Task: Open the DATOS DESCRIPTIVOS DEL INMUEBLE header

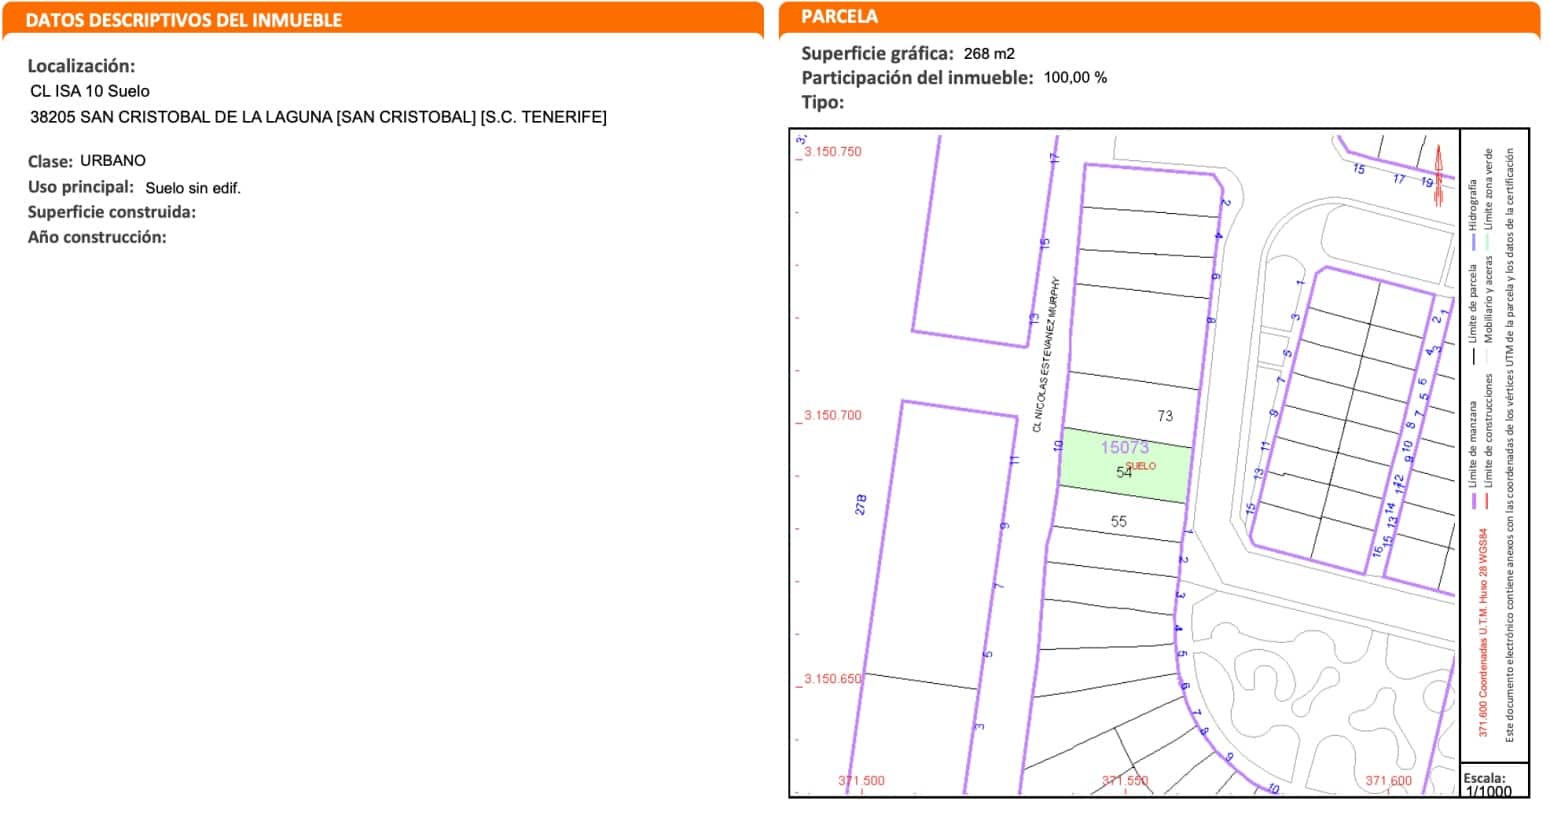Action: click(185, 18)
